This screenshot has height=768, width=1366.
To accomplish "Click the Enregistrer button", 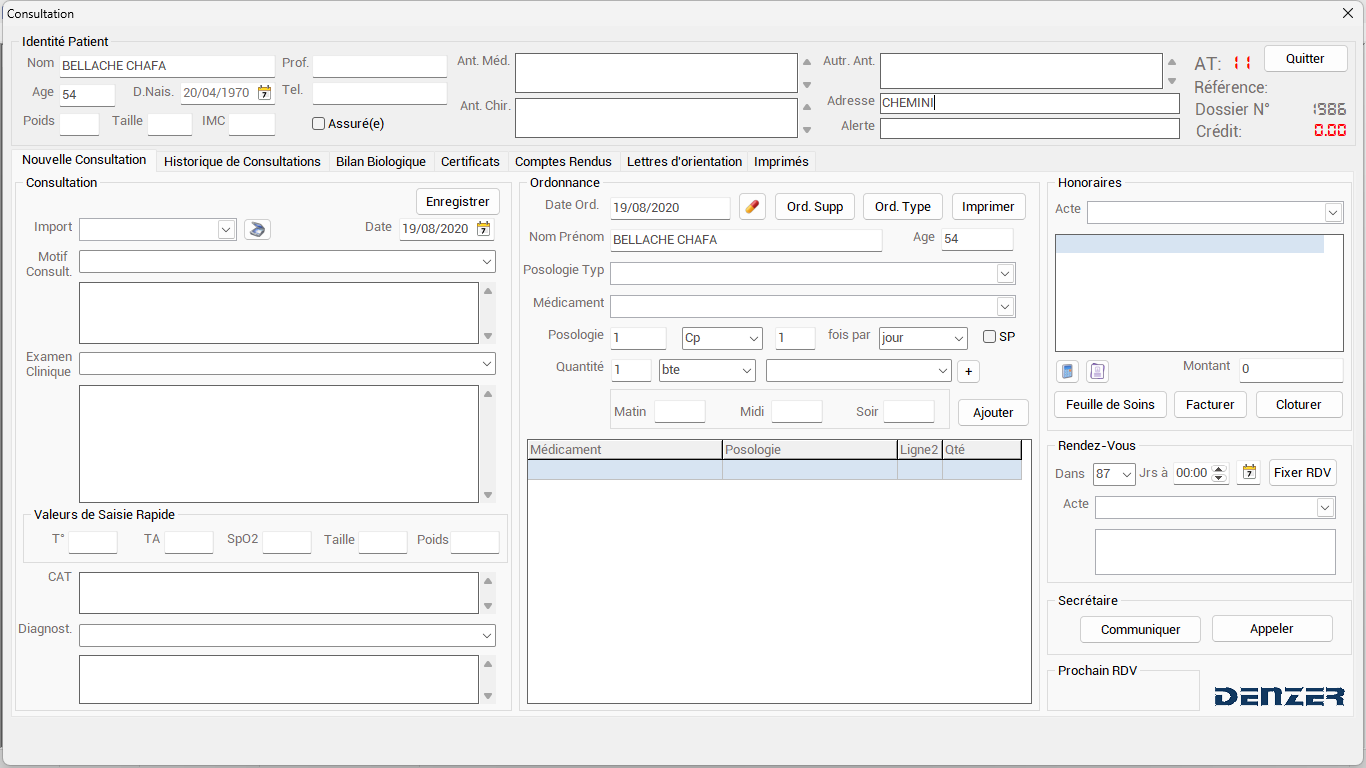I will coord(457,201).
